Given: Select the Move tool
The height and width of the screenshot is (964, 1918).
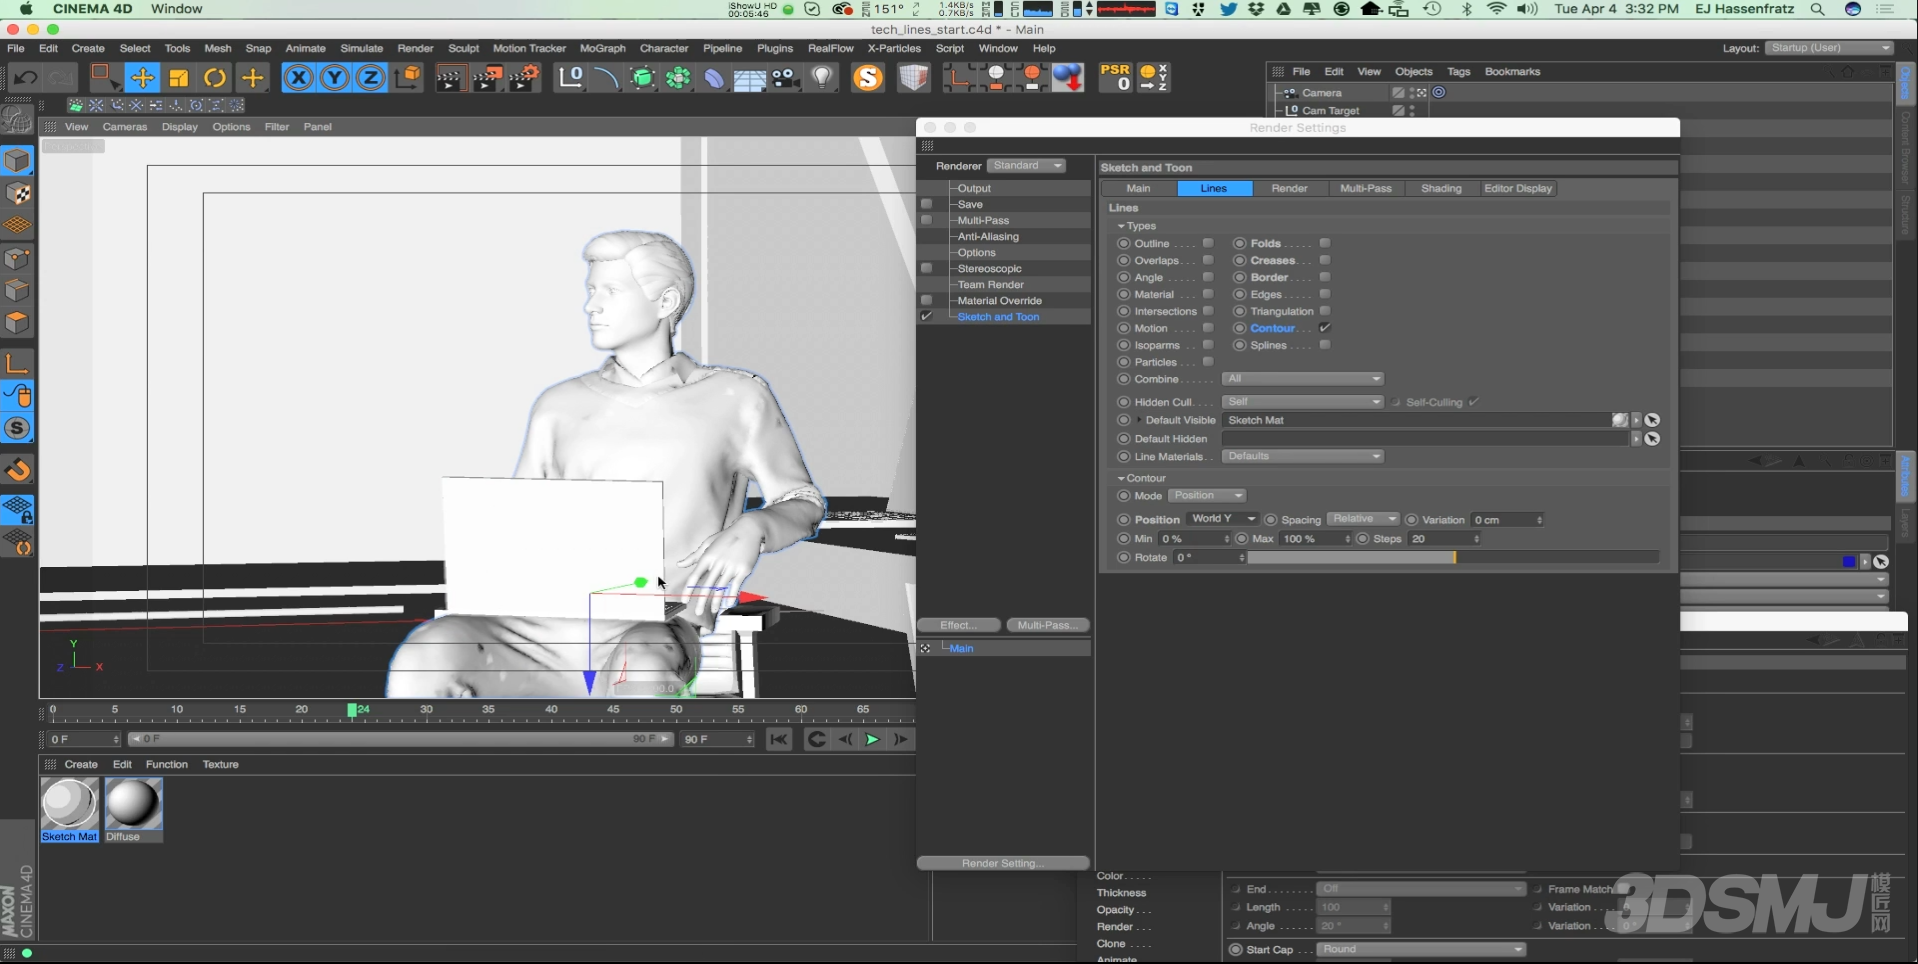Looking at the screenshot, I should click(142, 77).
